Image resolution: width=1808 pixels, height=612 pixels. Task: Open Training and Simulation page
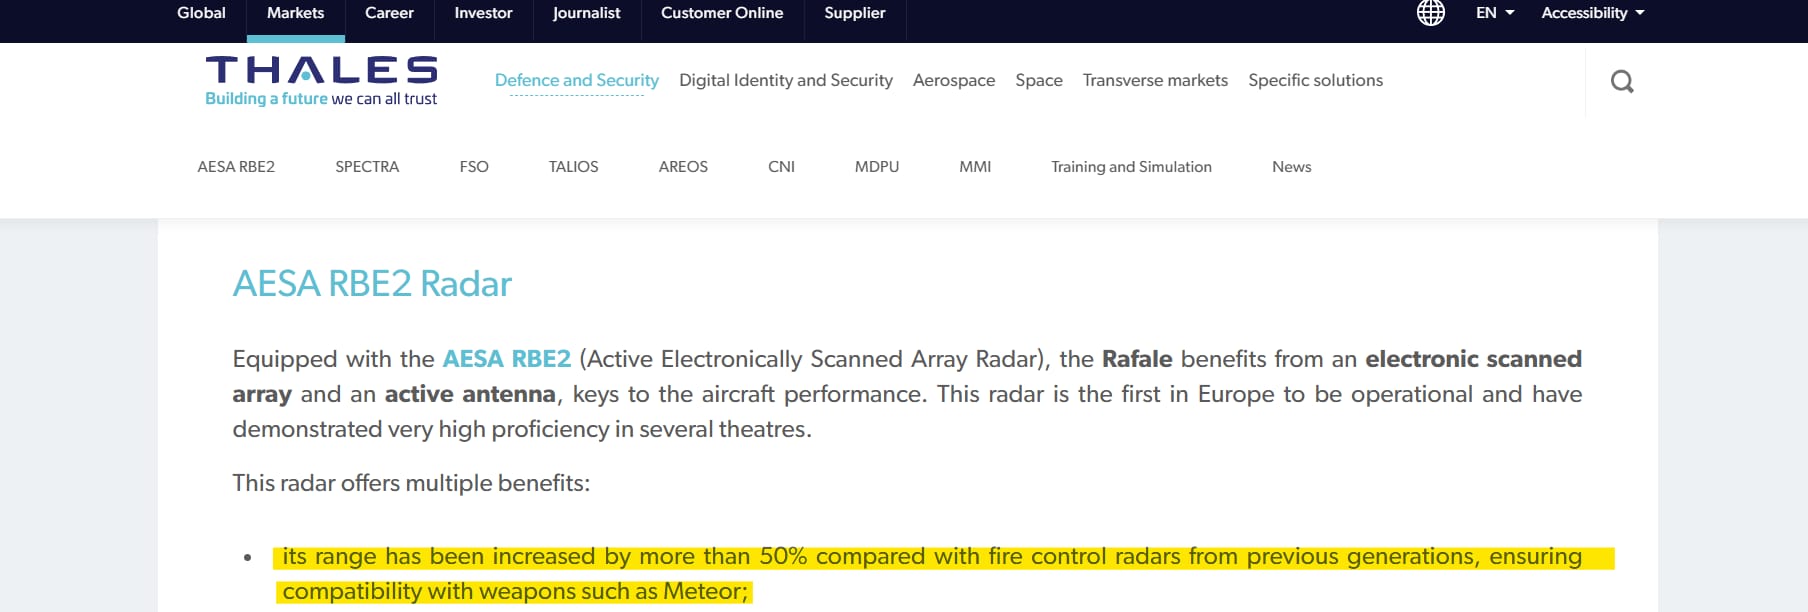click(1131, 167)
